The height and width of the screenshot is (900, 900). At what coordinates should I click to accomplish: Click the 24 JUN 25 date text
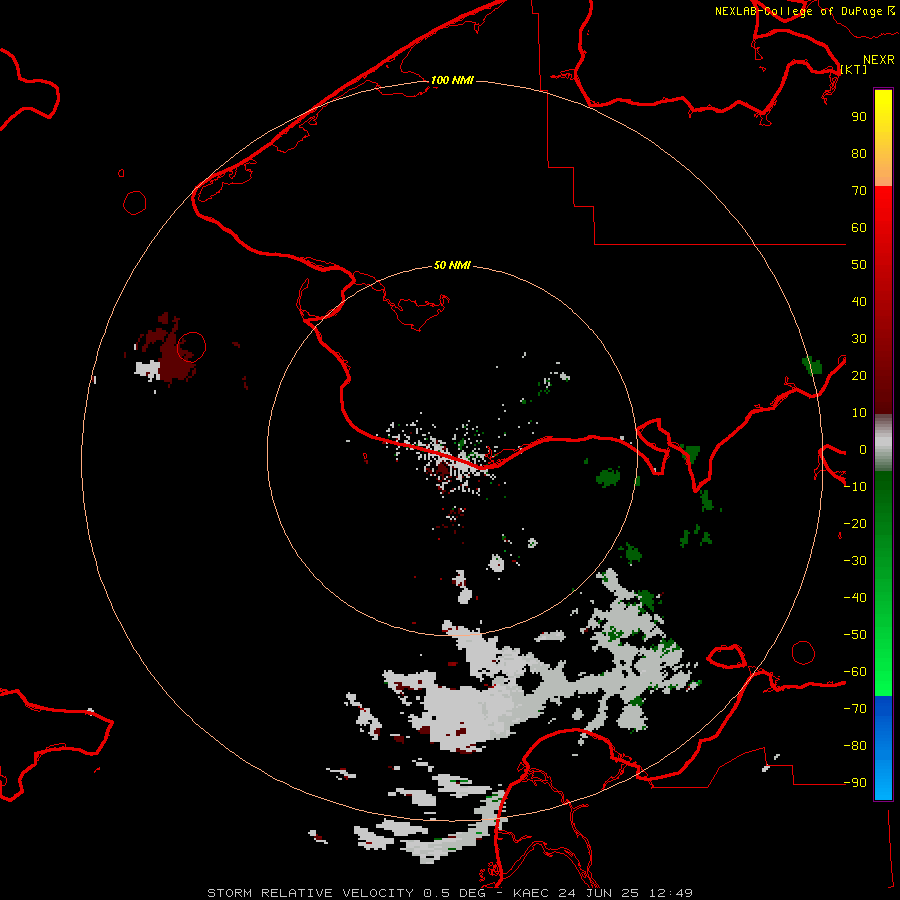[599, 893]
